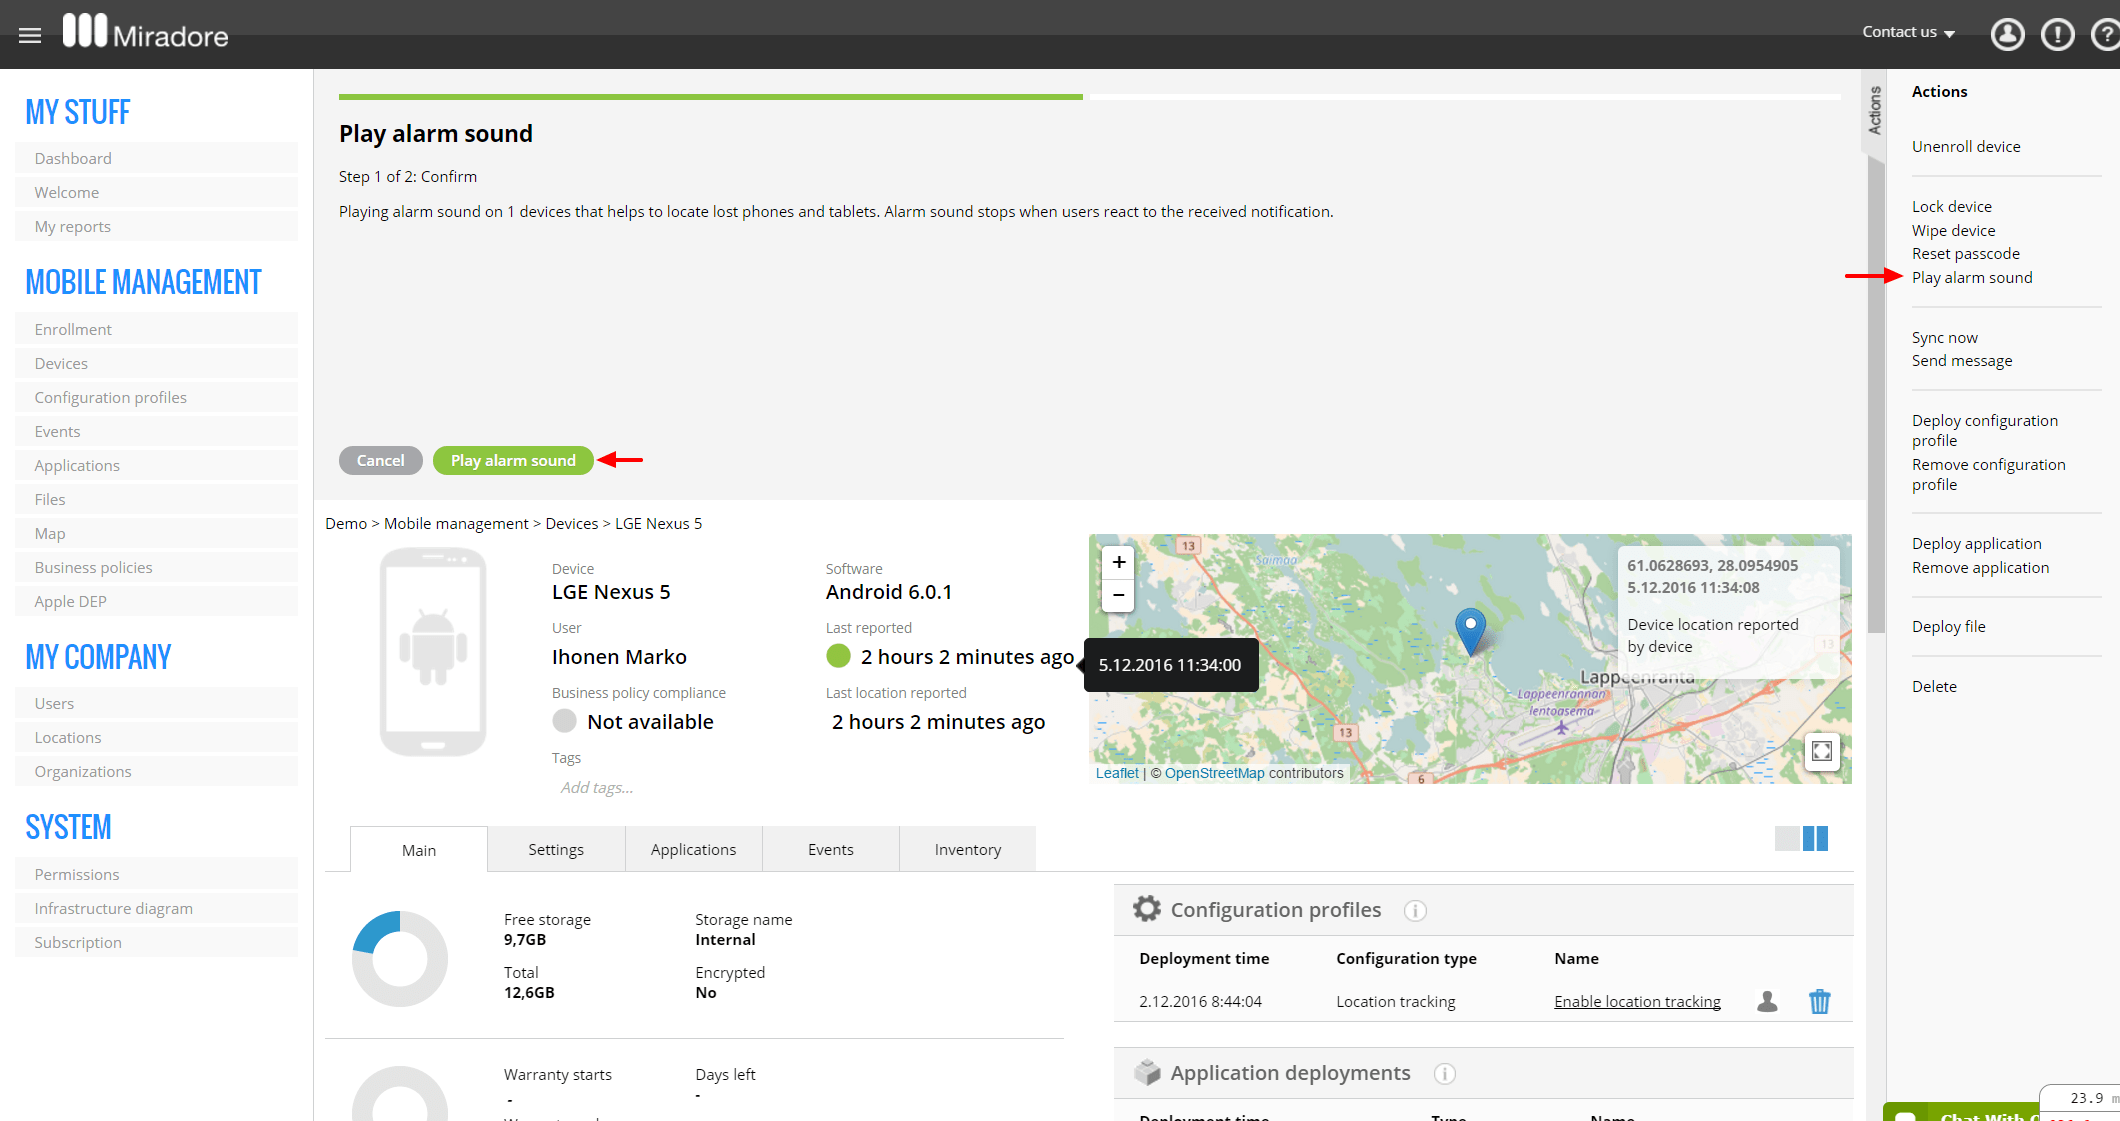Zoom in on the device map
2120x1121 pixels.
click(x=1119, y=562)
